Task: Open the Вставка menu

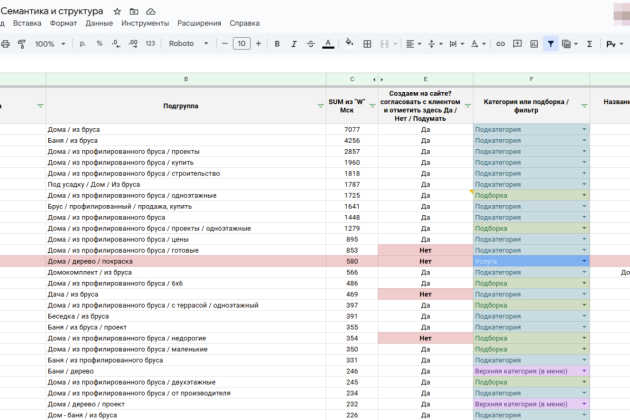Action: click(x=27, y=22)
